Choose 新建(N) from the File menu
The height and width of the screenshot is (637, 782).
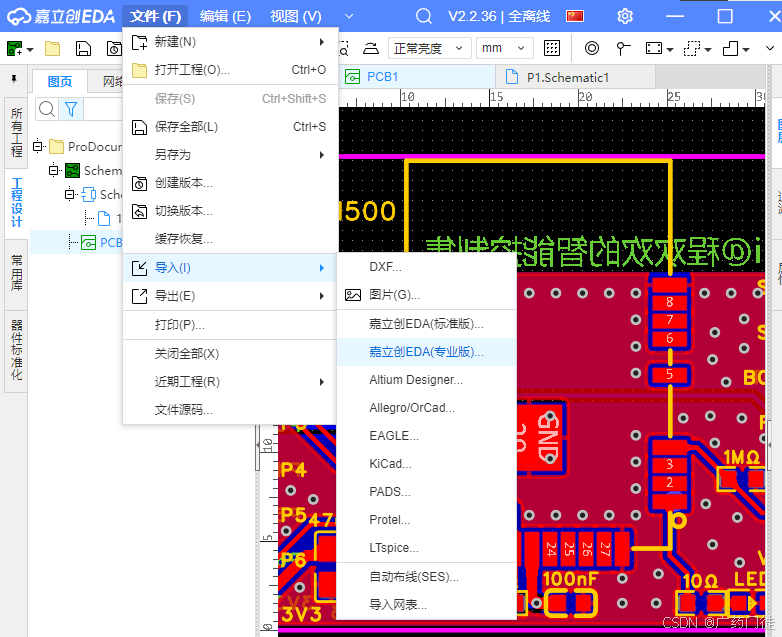click(230, 41)
